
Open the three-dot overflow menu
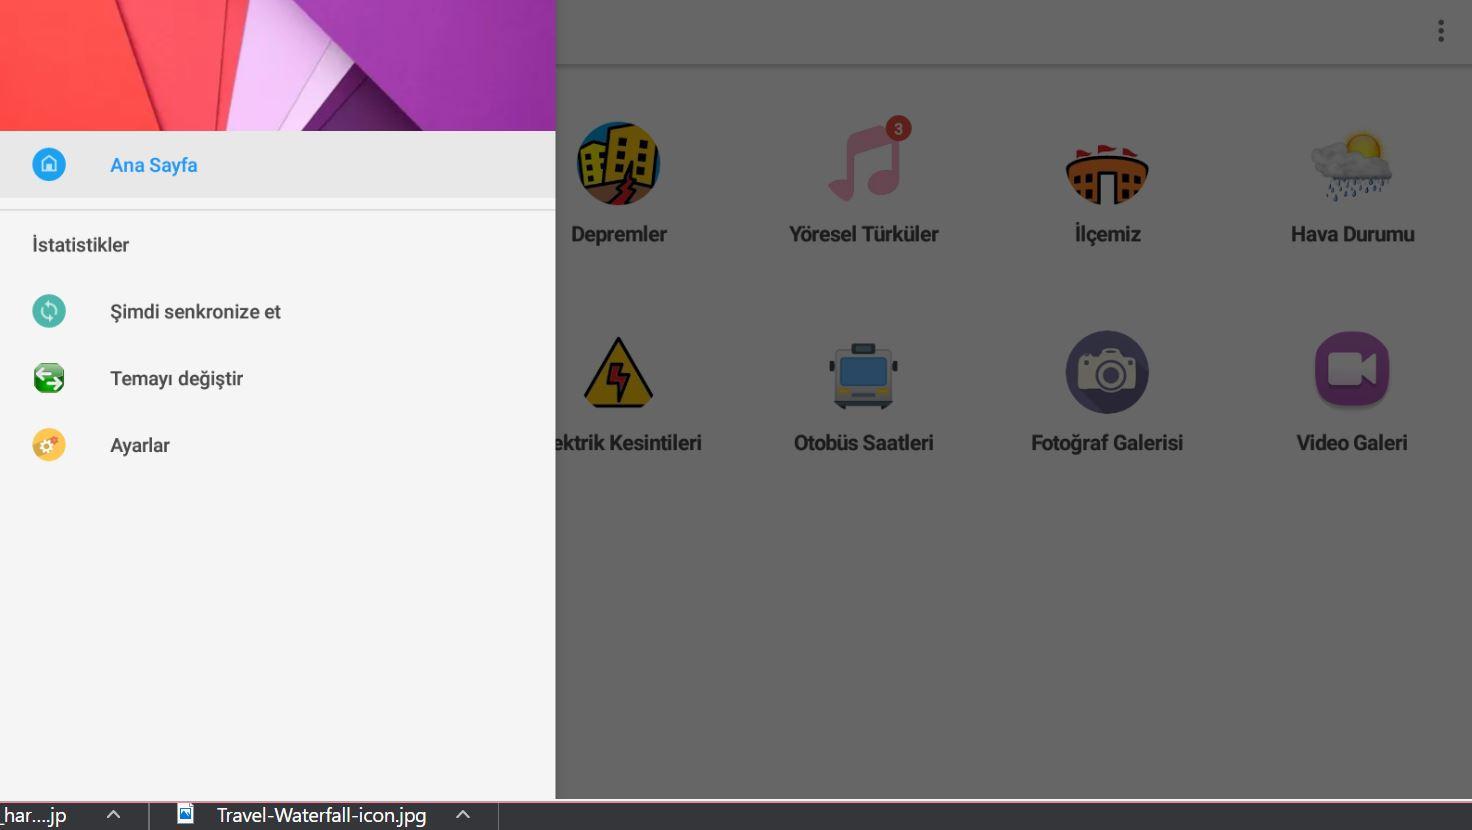[1441, 31]
